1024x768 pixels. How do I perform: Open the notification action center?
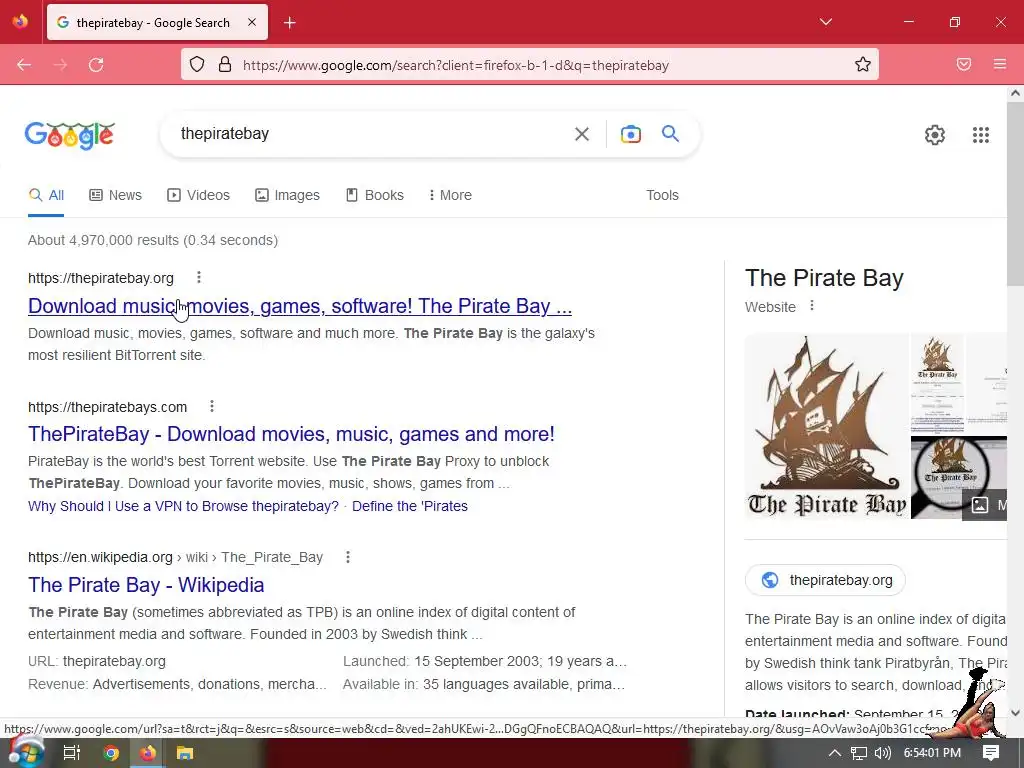coord(991,752)
